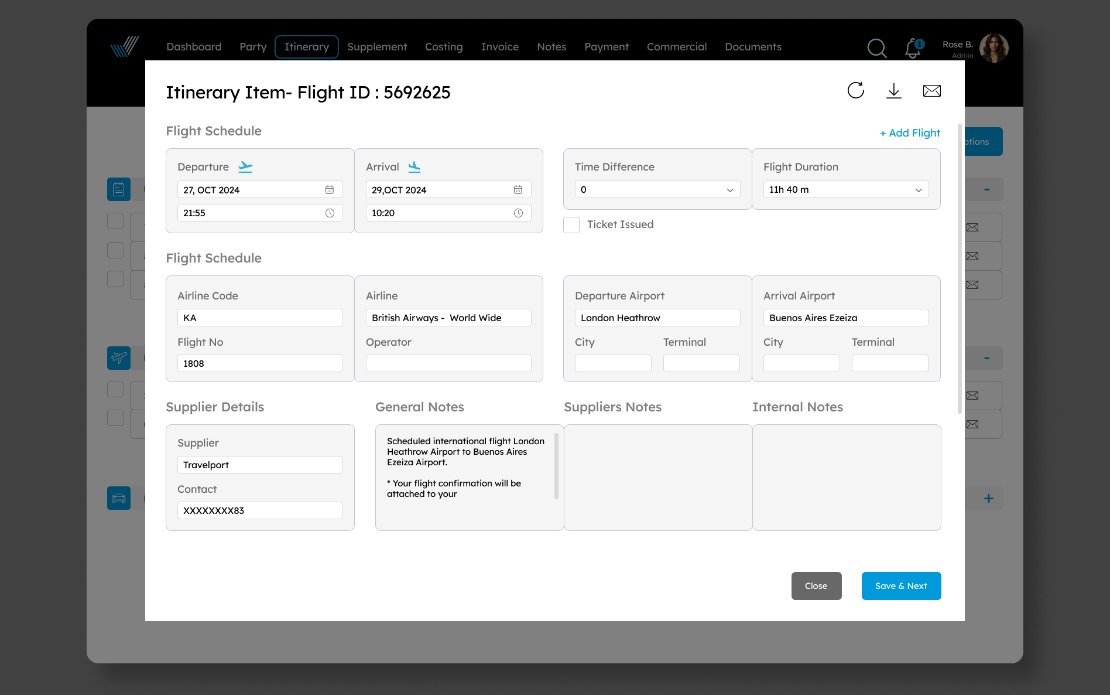This screenshot has width=1110, height=695.
Task: Click the + Add Flight link
Action: (x=910, y=133)
